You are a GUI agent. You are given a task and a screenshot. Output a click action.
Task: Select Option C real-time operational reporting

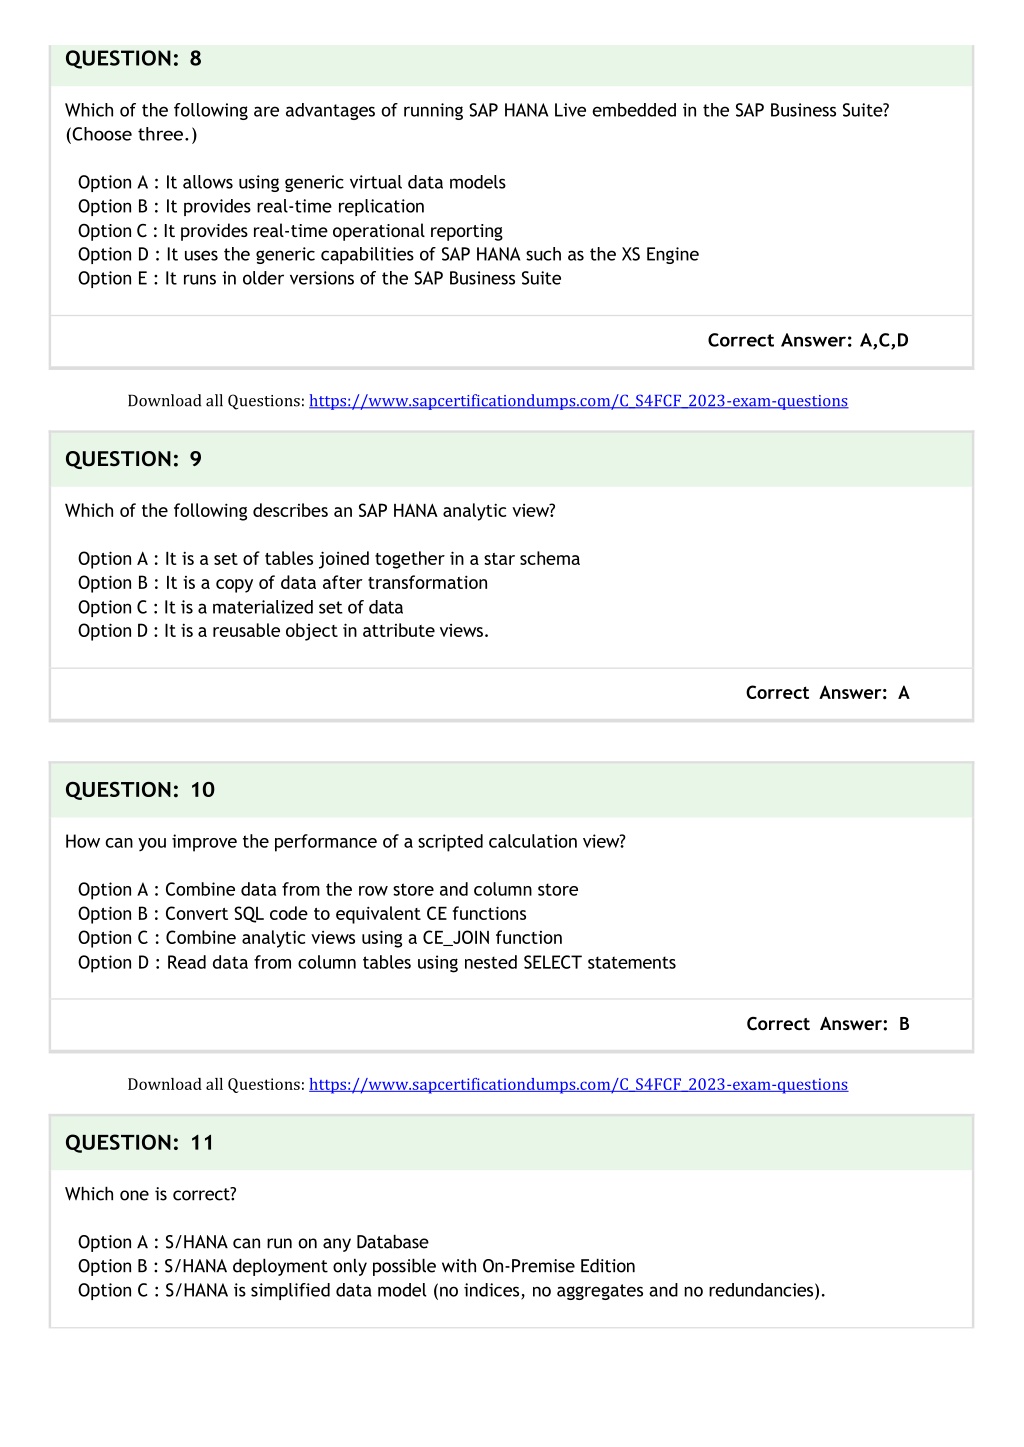coord(290,231)
